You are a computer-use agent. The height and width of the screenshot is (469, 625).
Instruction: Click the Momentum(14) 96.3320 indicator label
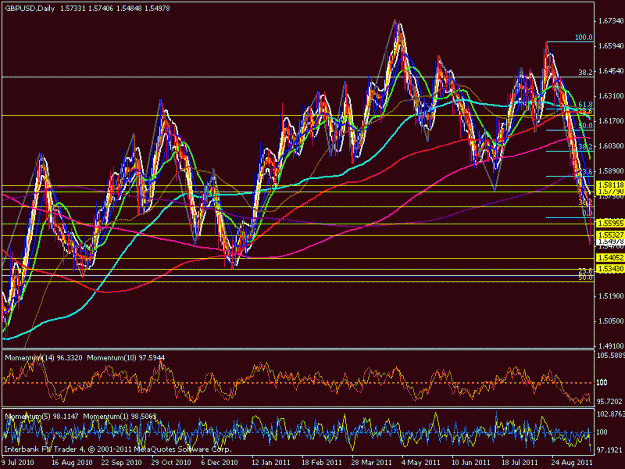tap(43, 358)
